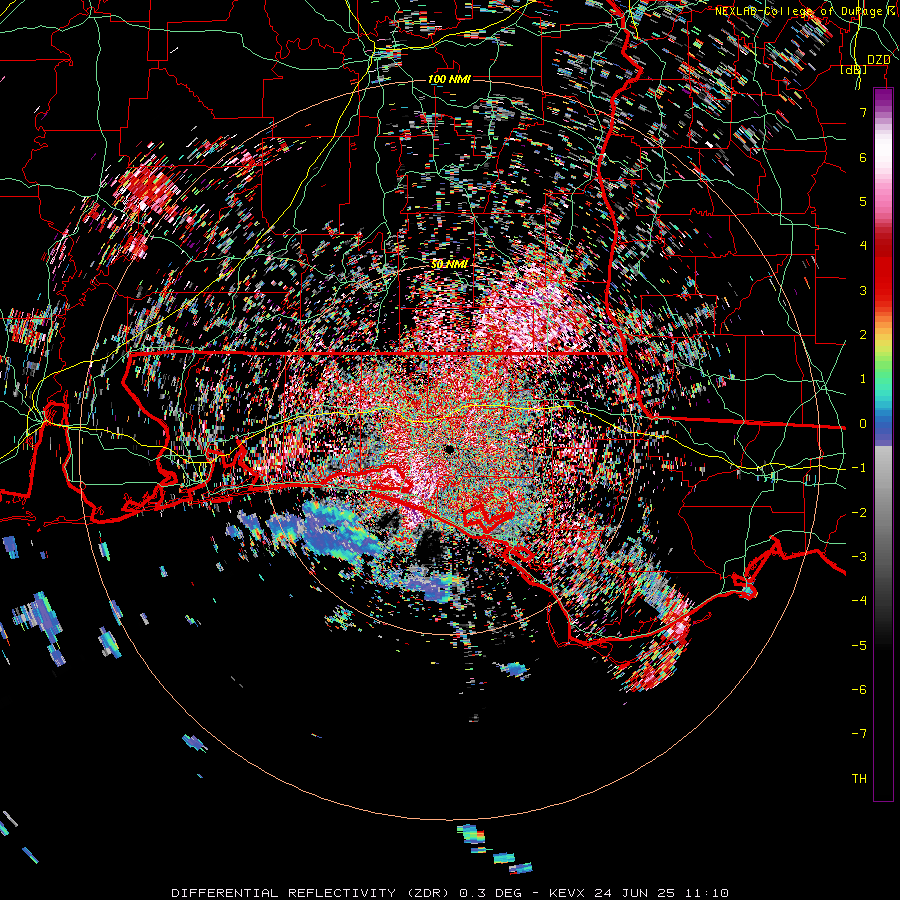Click the "TH" threshold label on the scale
Viewport: 900px width, 900px height.
point(859,779)
